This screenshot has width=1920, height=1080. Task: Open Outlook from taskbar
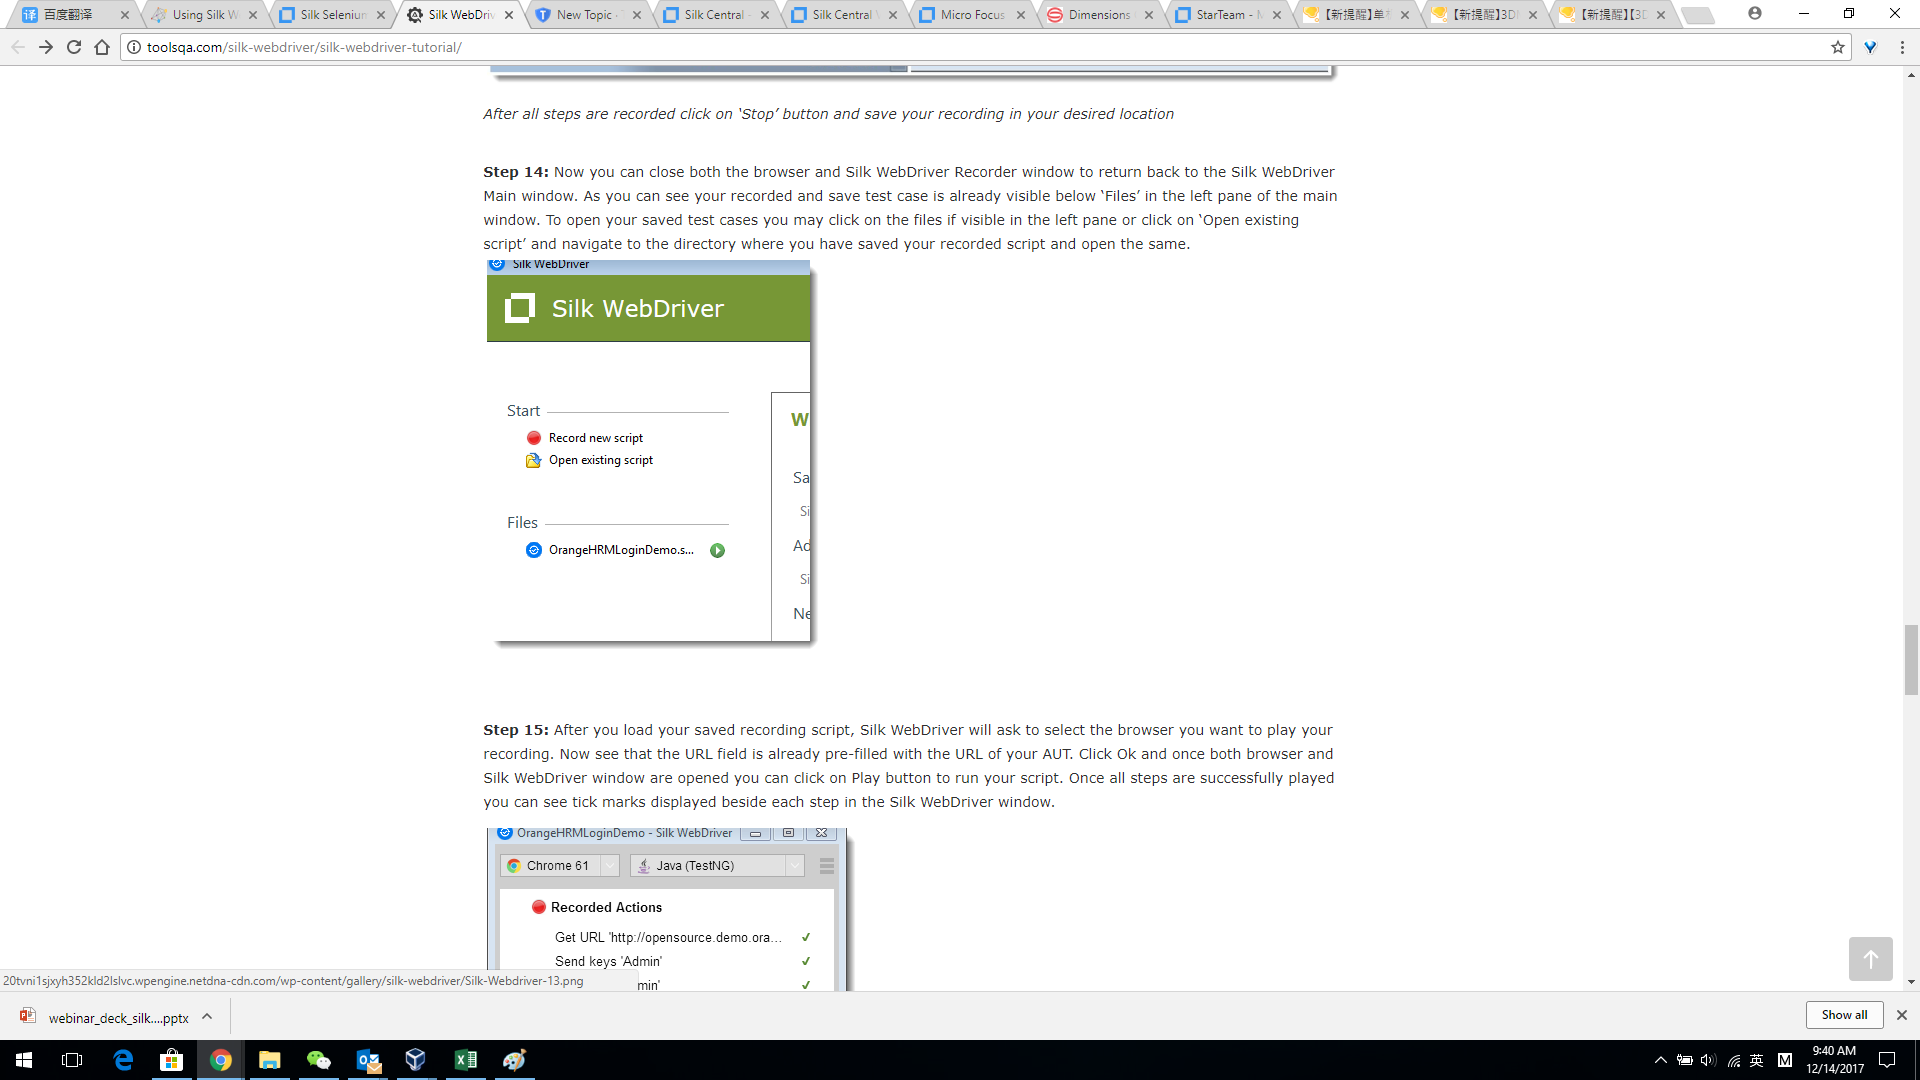tap(367, 1060)
